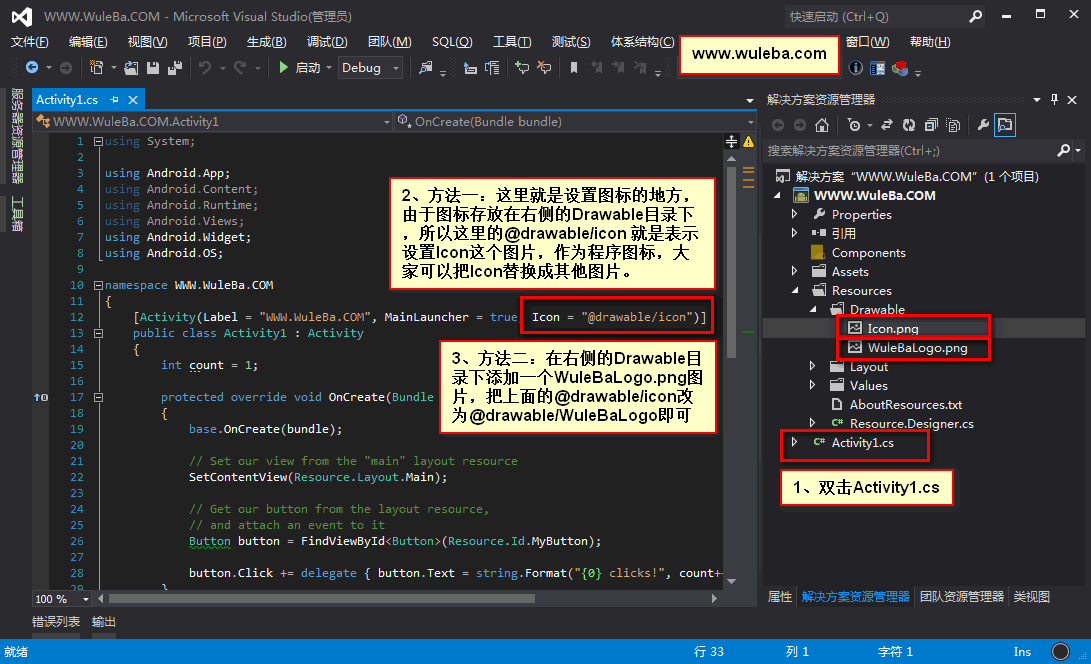The width and height of the screenshot is (1091, 664).
Task: Open the 调试(D) debug menu
Action: 327,42
